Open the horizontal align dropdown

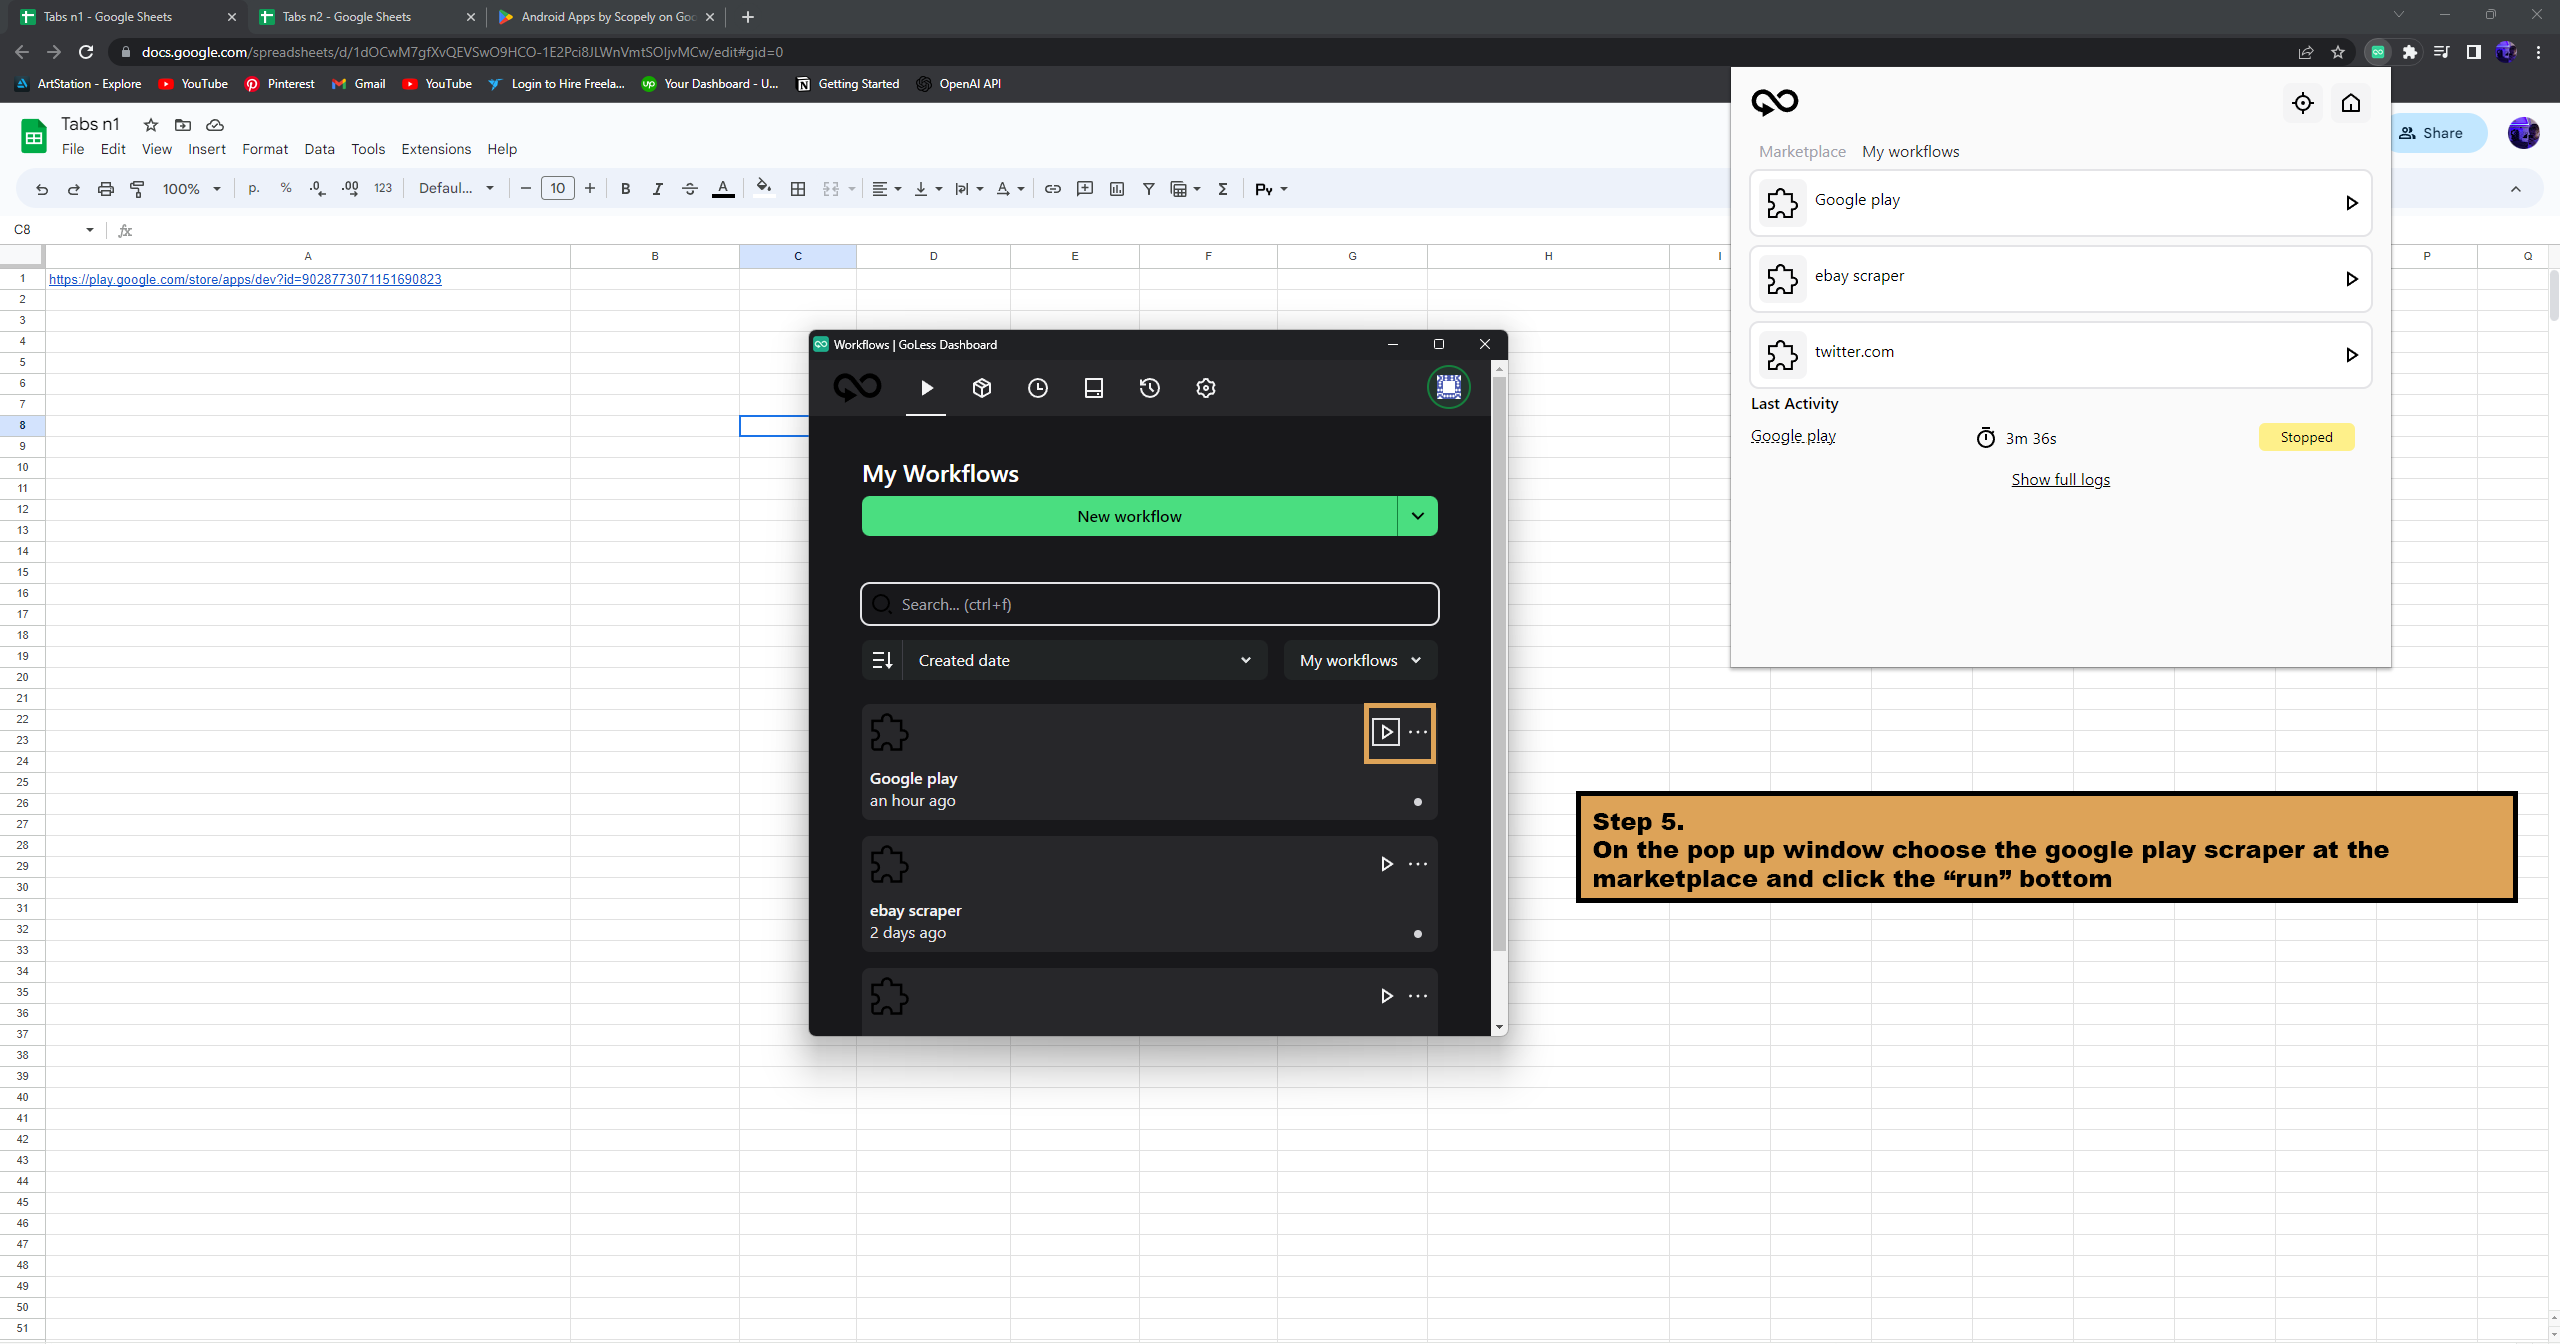(886, 189)
